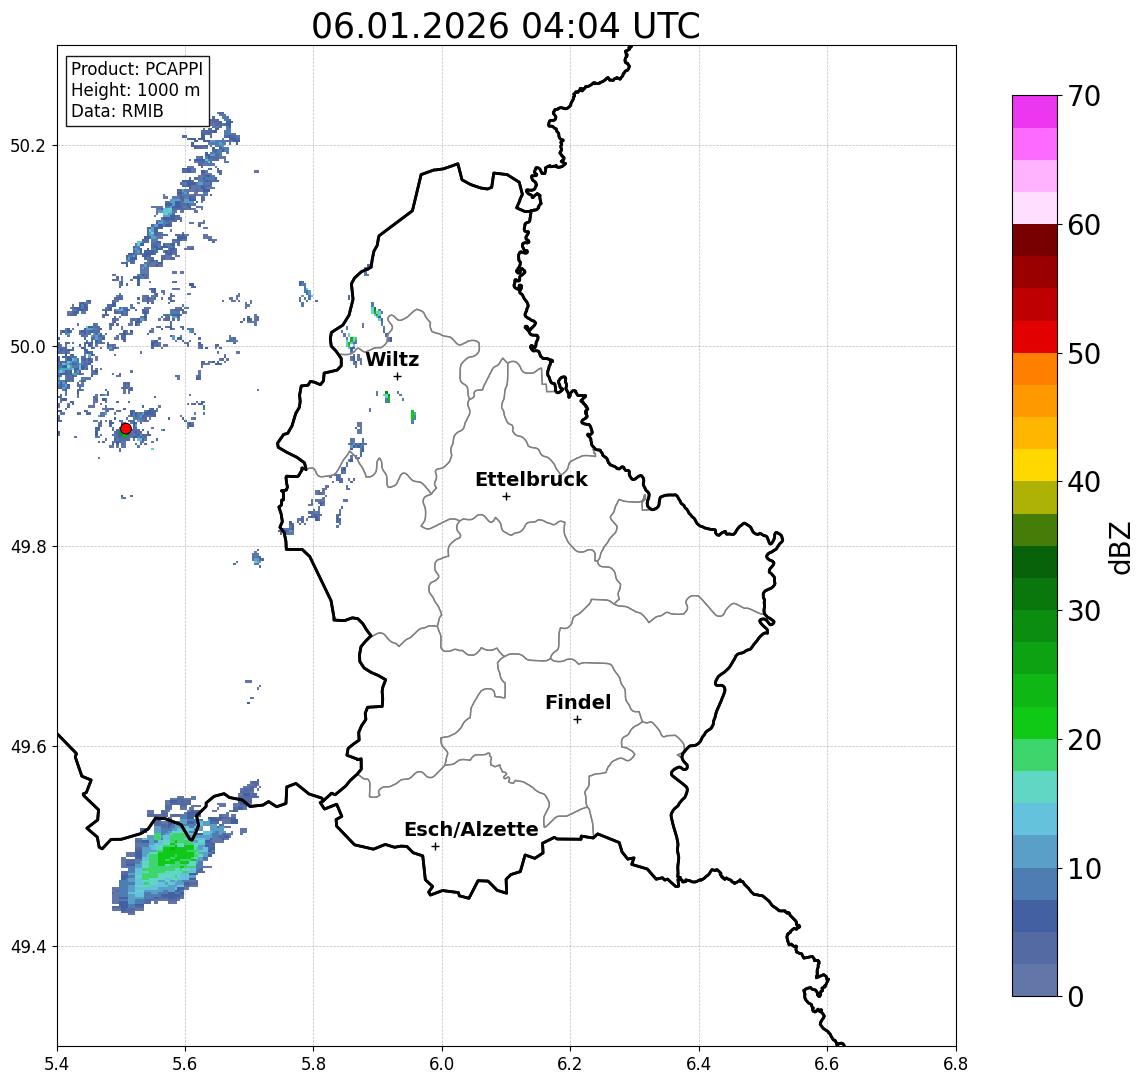Select the 'Findel' label text
1145x1084 pixels.
click(x=578, y=702)
